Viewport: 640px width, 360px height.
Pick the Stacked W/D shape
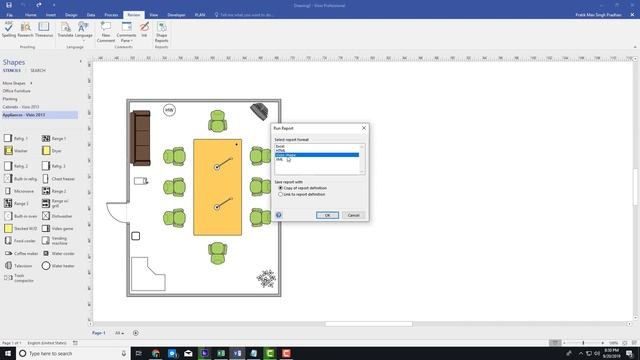click(x=20, y=229)
